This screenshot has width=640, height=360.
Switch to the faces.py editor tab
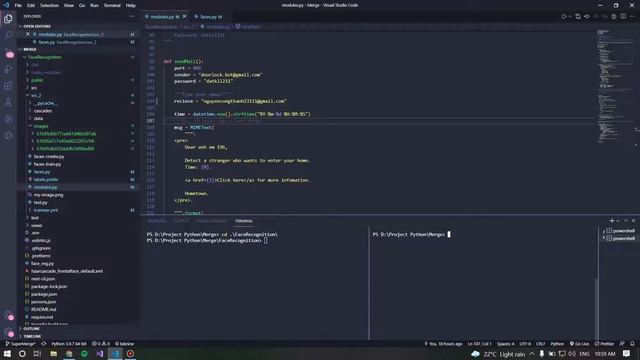[209, 17]
